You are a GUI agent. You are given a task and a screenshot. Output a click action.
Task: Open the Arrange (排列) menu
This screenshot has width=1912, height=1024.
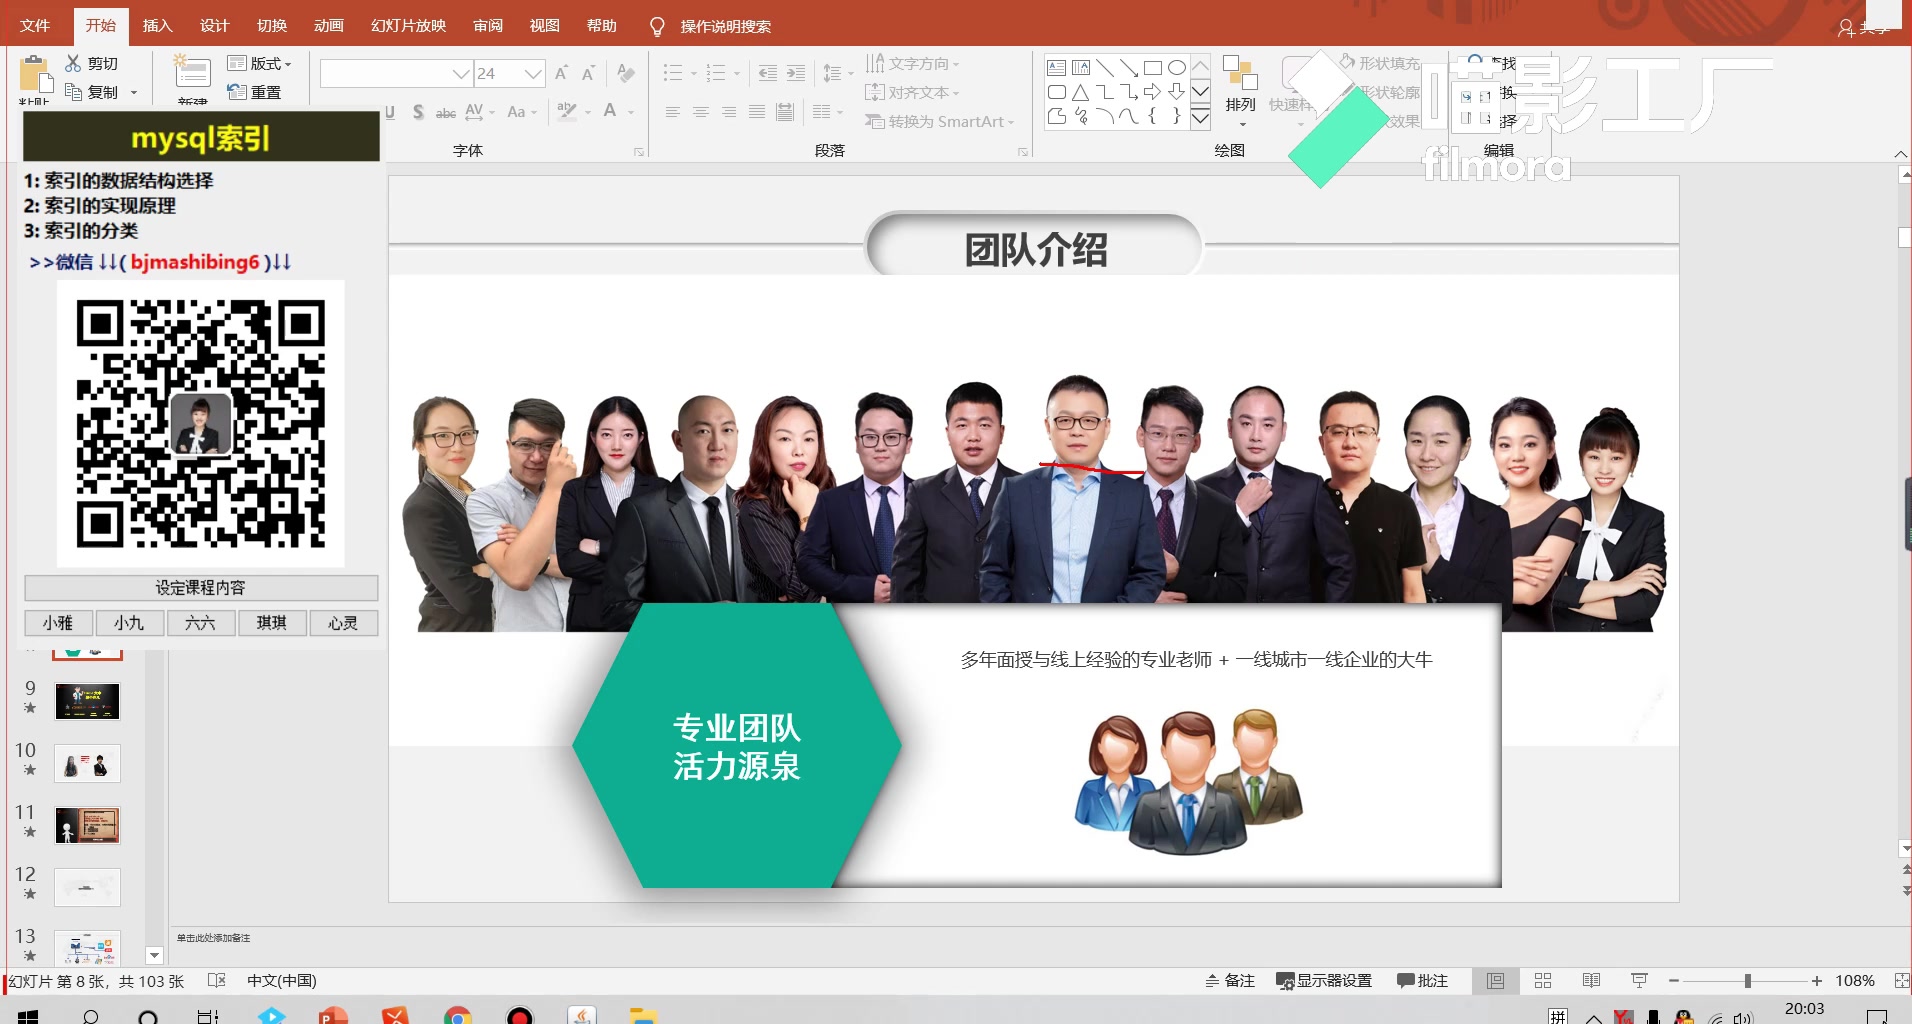point(1240,90)
